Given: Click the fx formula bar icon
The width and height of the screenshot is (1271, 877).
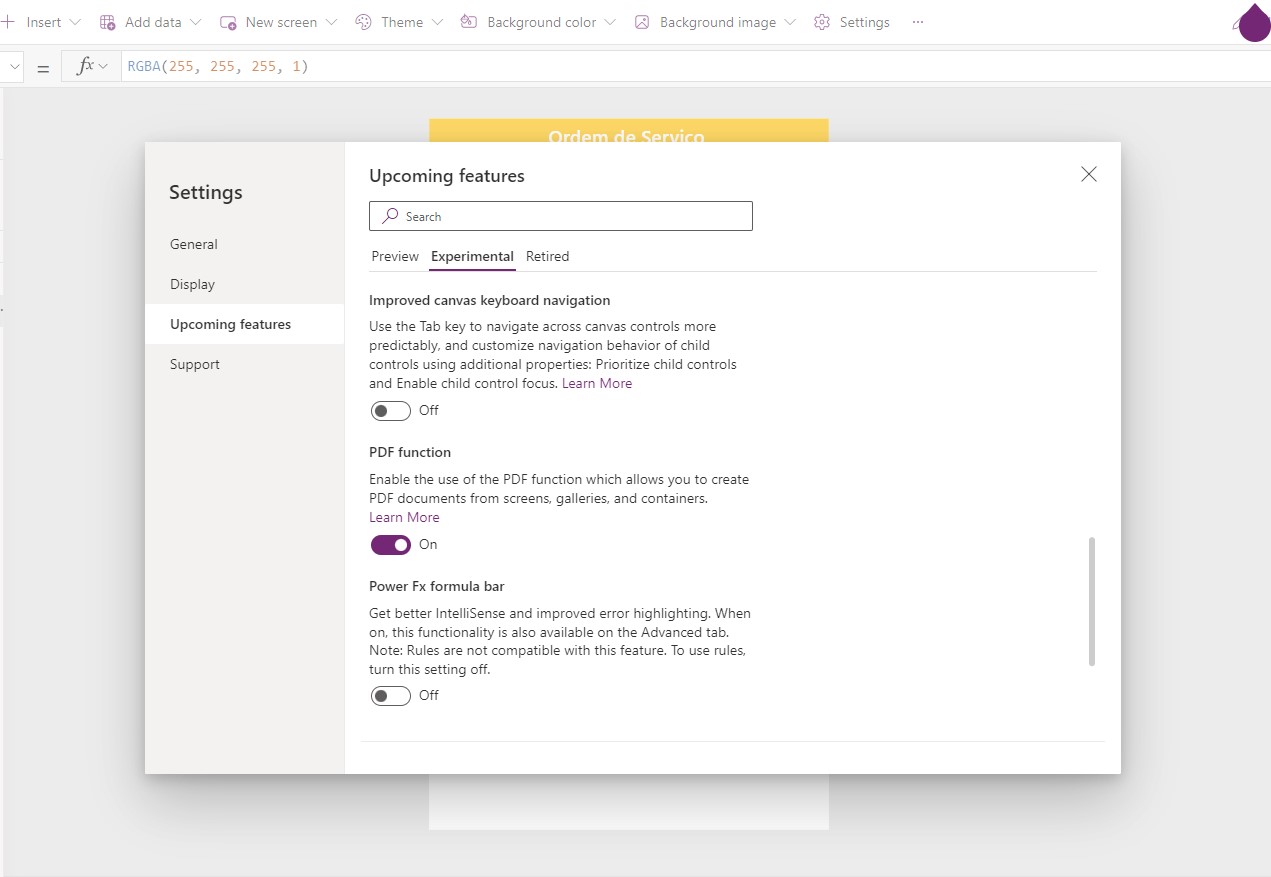Looking at the screenshot, I should 85,65.
